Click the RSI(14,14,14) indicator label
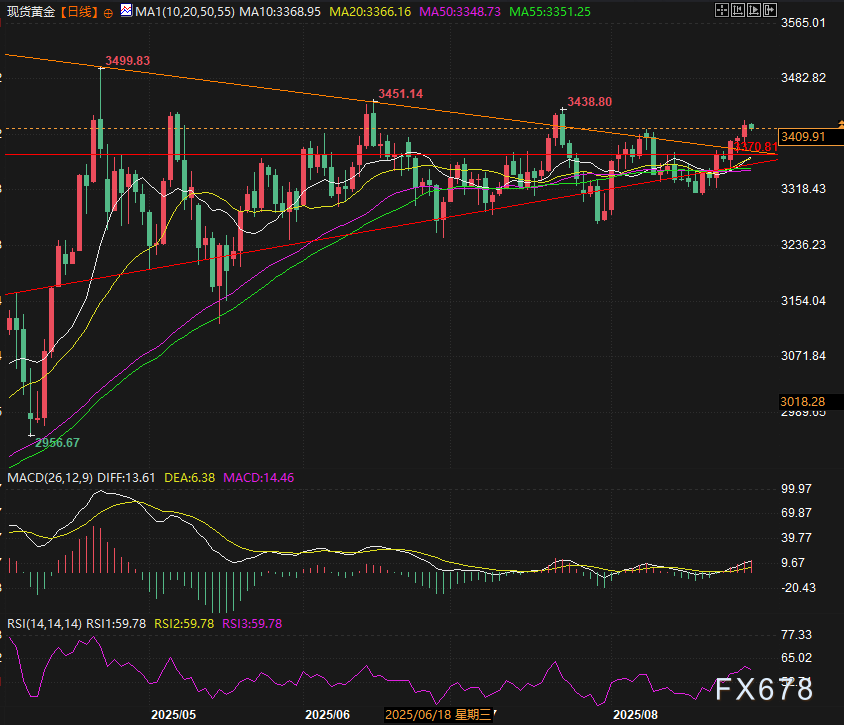844x725 pixels. click(x=44, y=623)
